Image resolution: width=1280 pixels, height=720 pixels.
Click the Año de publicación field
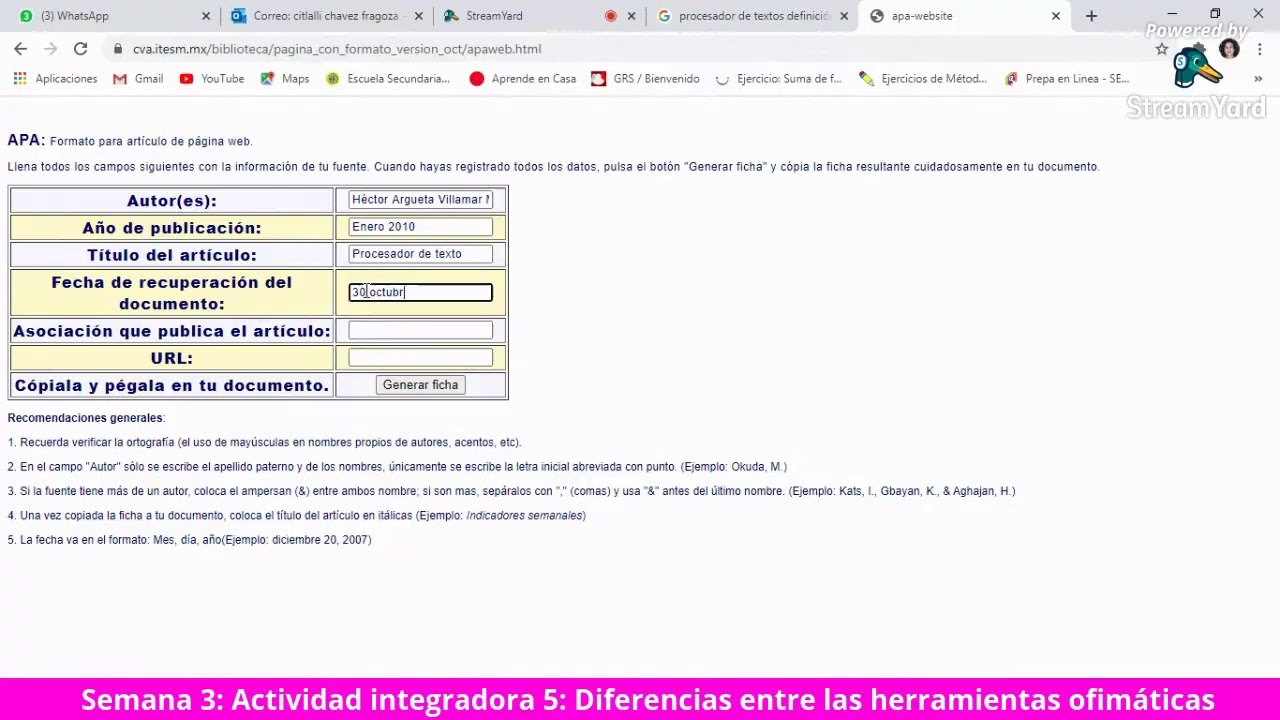tap(420, 227)
